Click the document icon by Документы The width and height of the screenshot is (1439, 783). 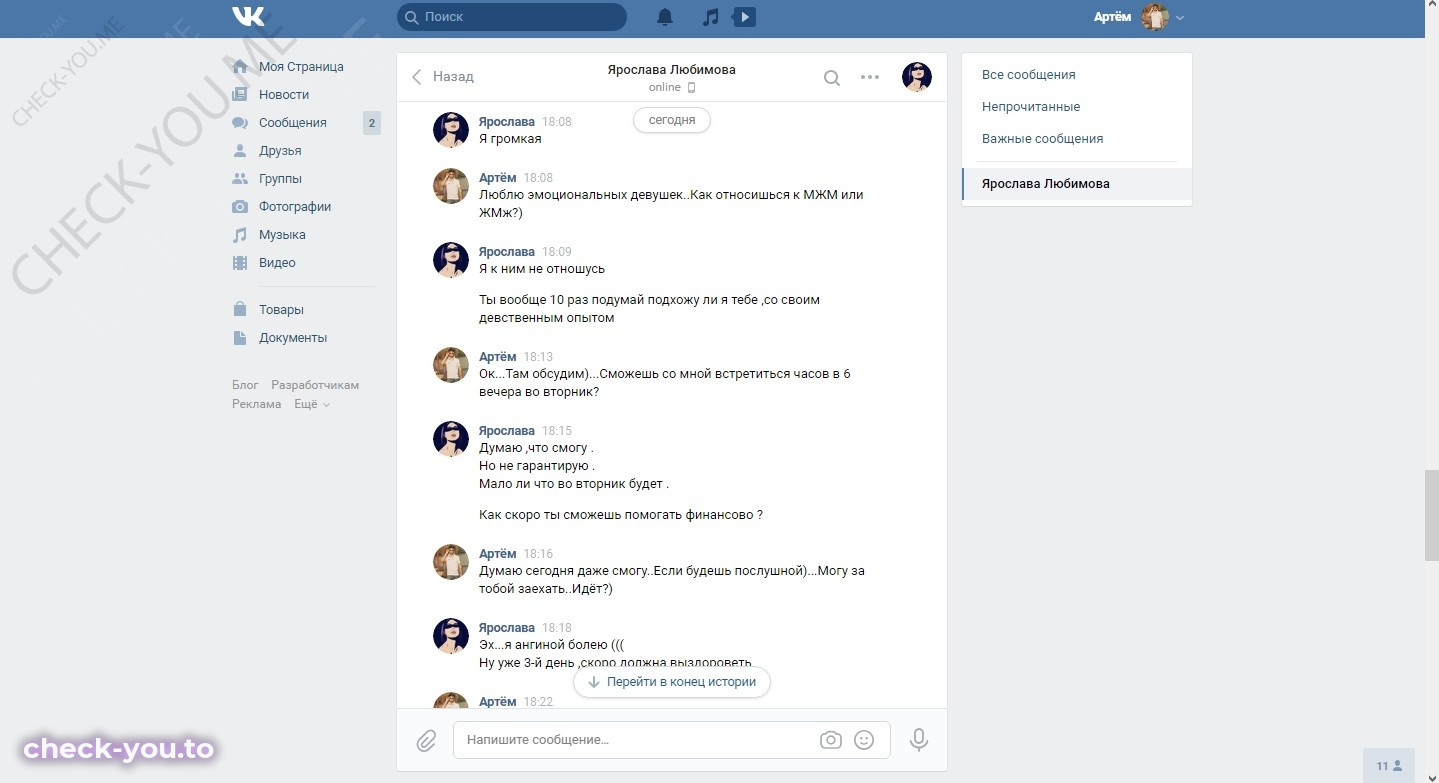(x=240, y=338)
